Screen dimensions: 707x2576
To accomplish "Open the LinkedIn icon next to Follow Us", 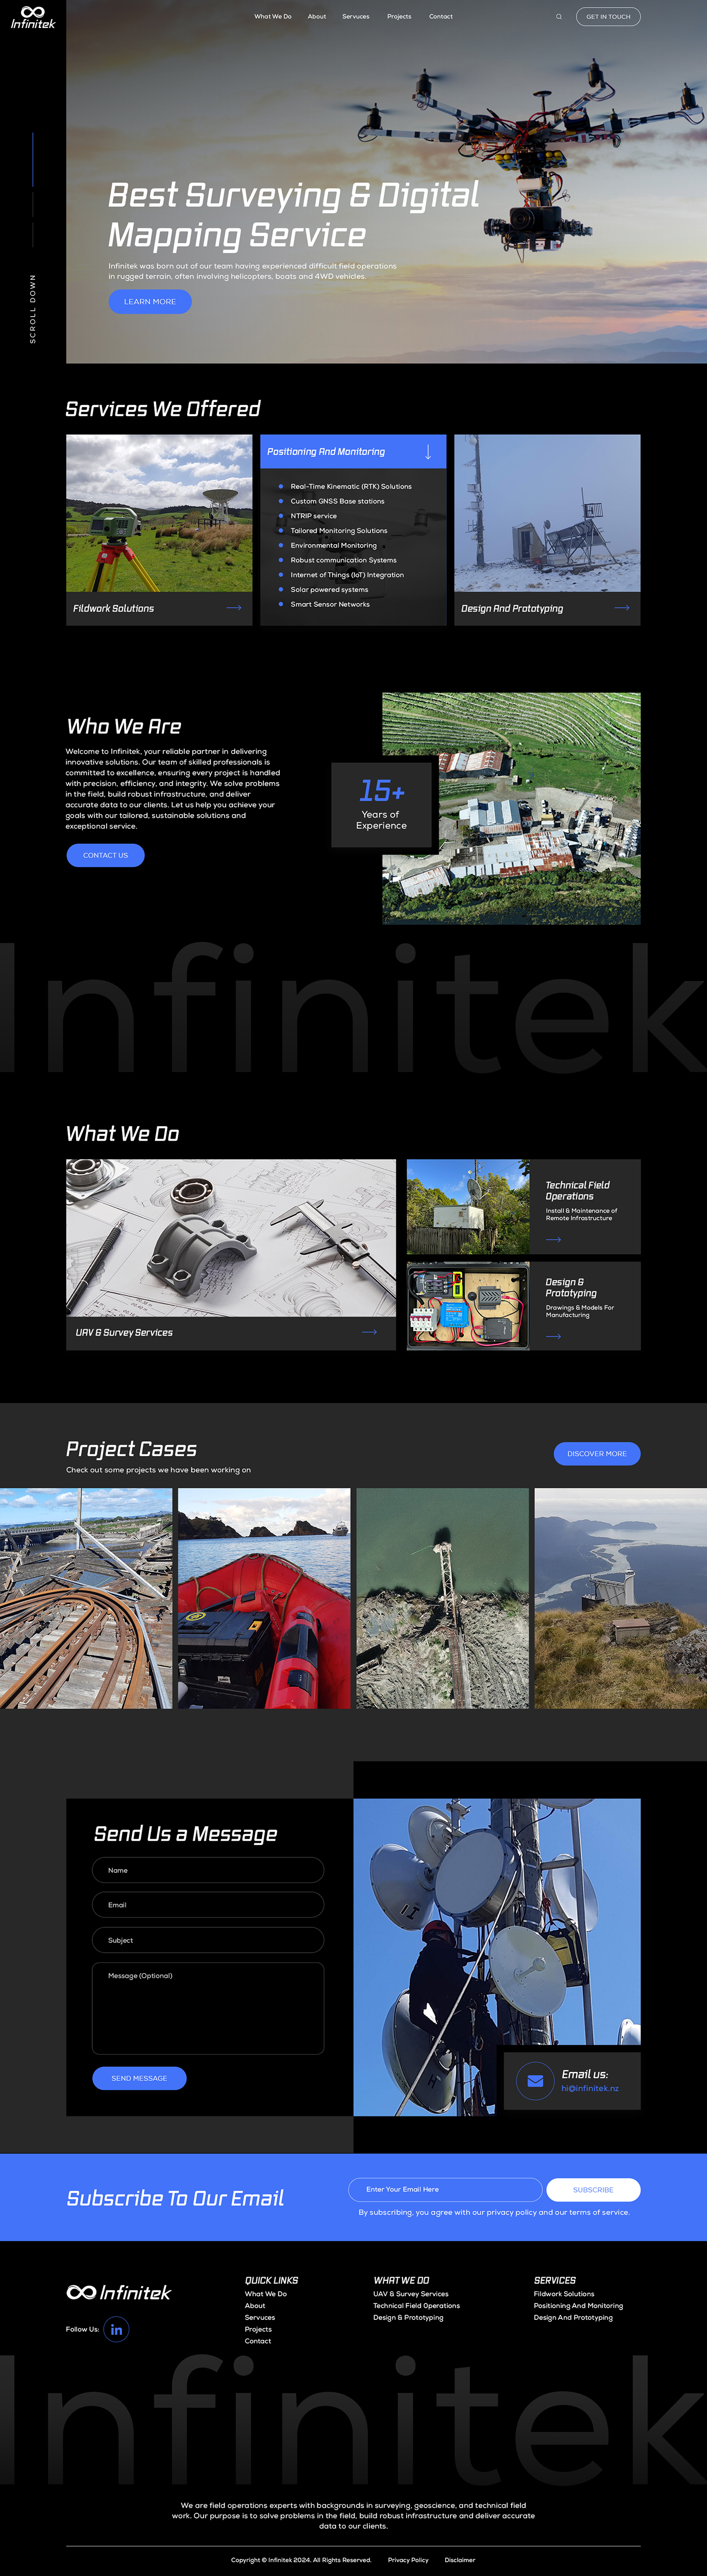I will click(116, 2329).
